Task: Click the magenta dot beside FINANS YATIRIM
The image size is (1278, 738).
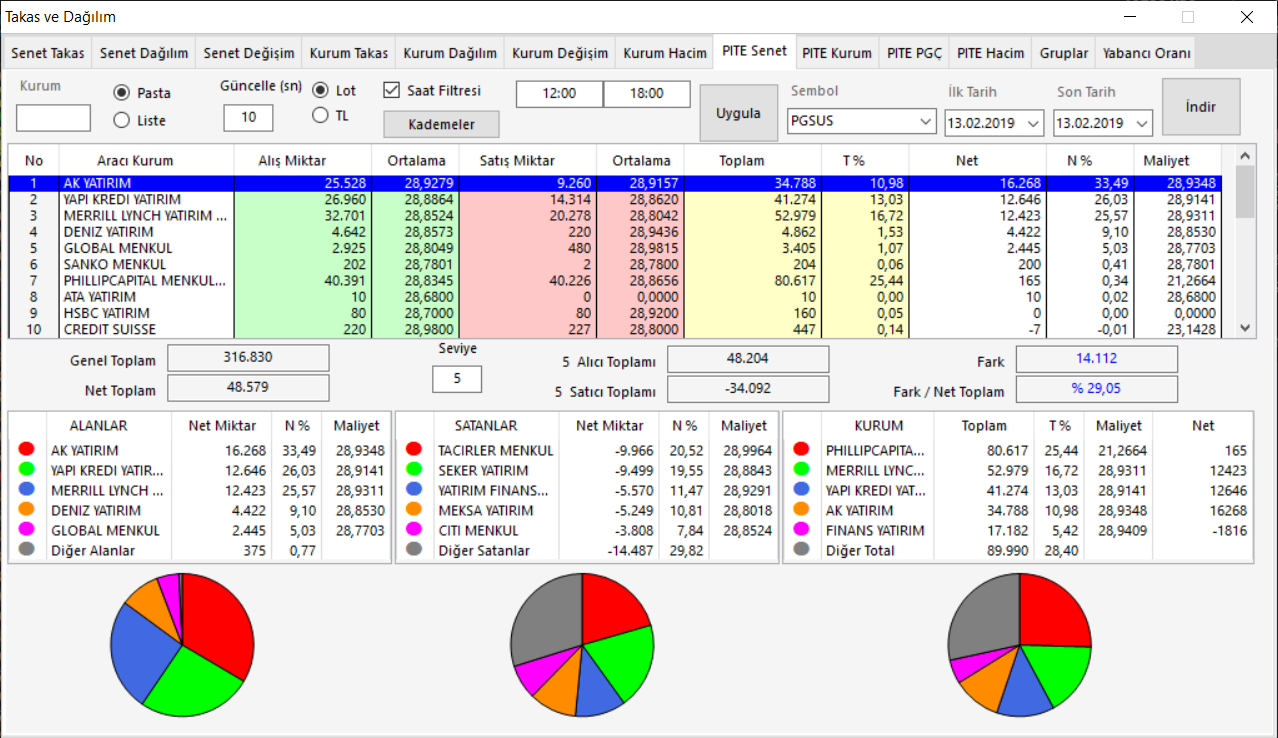Action: 801,530
